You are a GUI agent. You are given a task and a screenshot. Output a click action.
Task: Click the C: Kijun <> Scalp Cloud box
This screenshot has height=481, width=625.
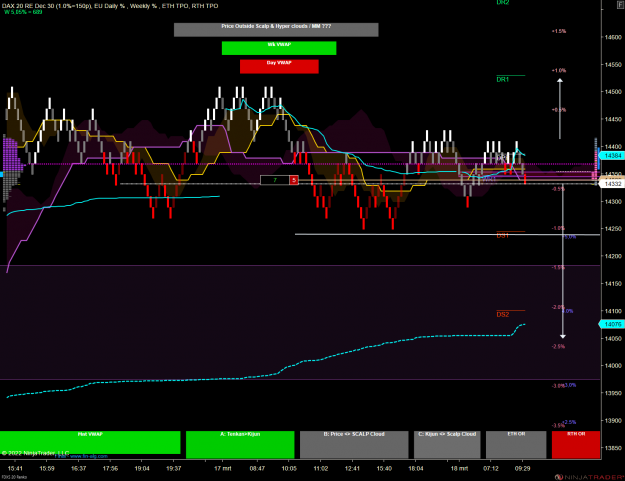click(447, 444)
